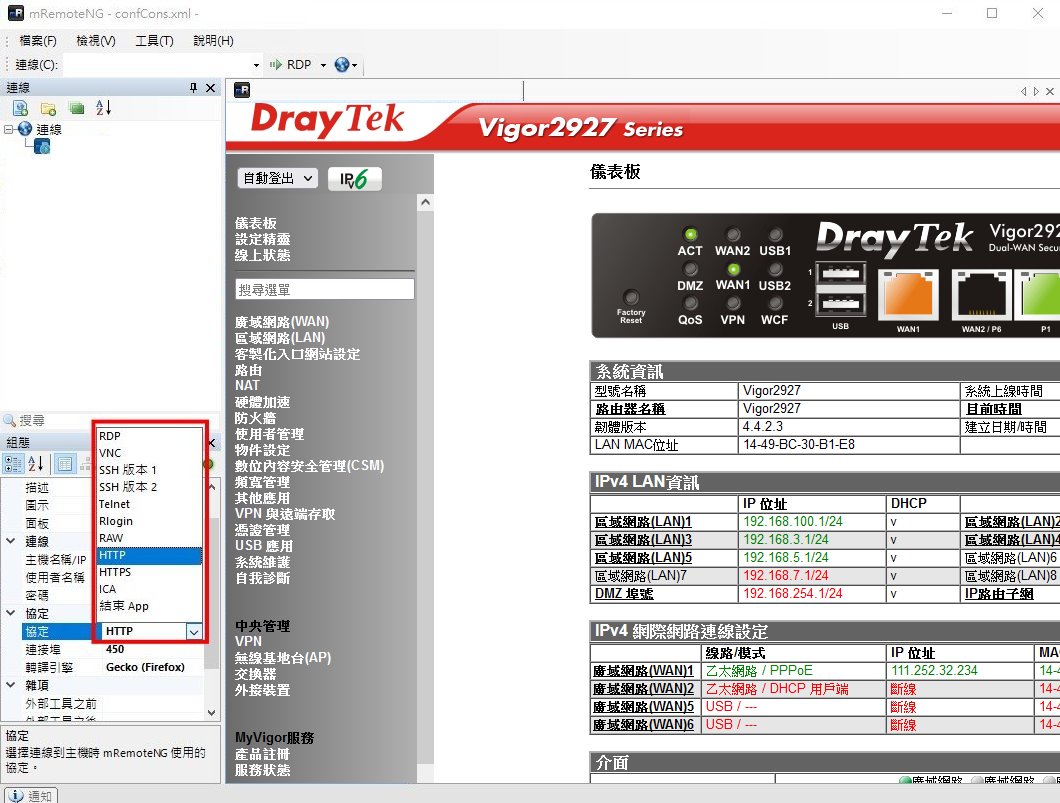The width and height of the screenshot is (1060, 803).
Task: Click the New Connection icon in Connections toolbar
Action: coord(20,108)
